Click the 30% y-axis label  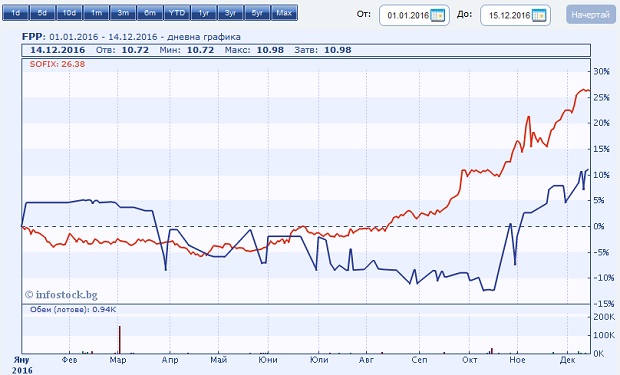601,72
